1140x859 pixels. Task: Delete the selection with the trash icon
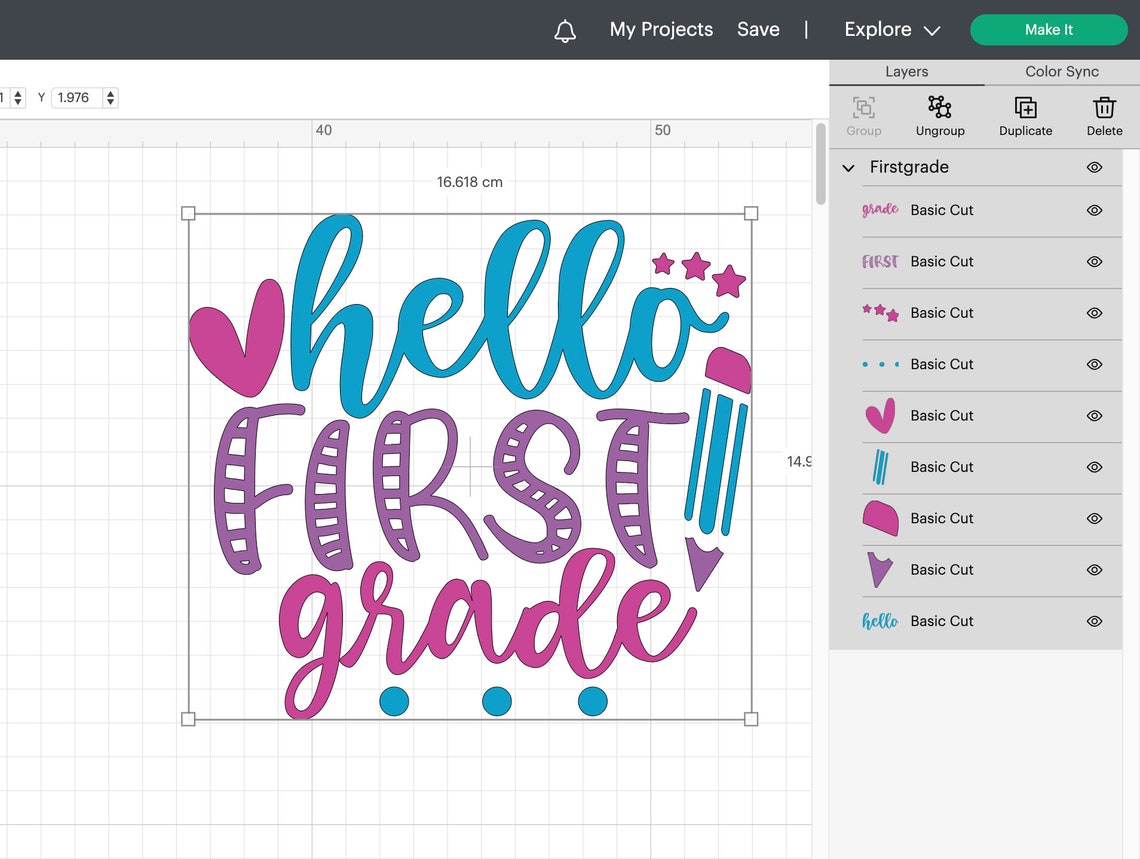point(1104,115)
